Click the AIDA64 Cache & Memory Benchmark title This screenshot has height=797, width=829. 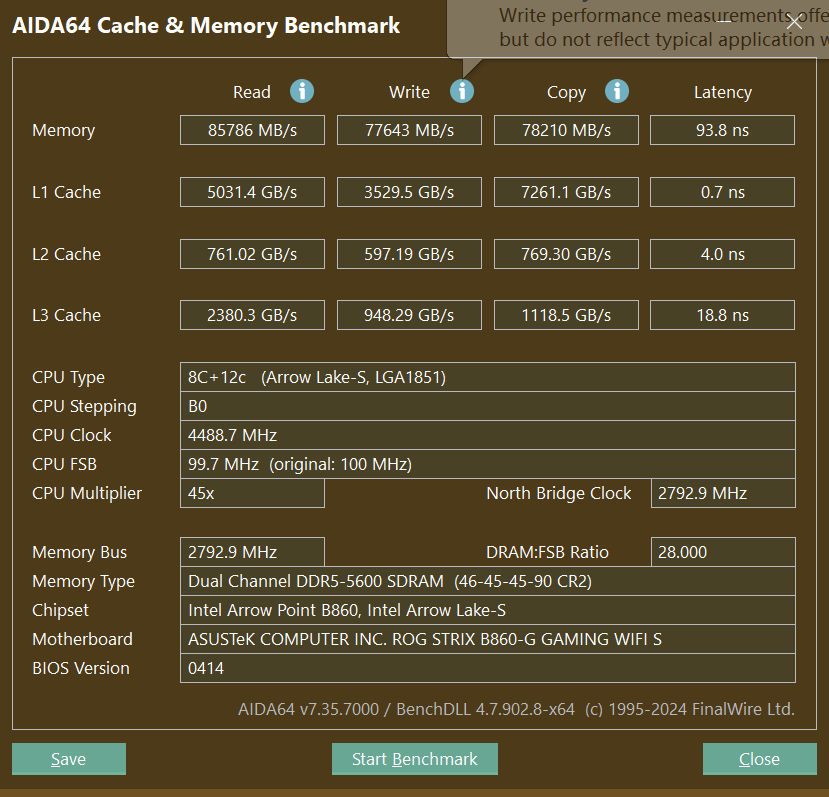(x=206, y=25)
